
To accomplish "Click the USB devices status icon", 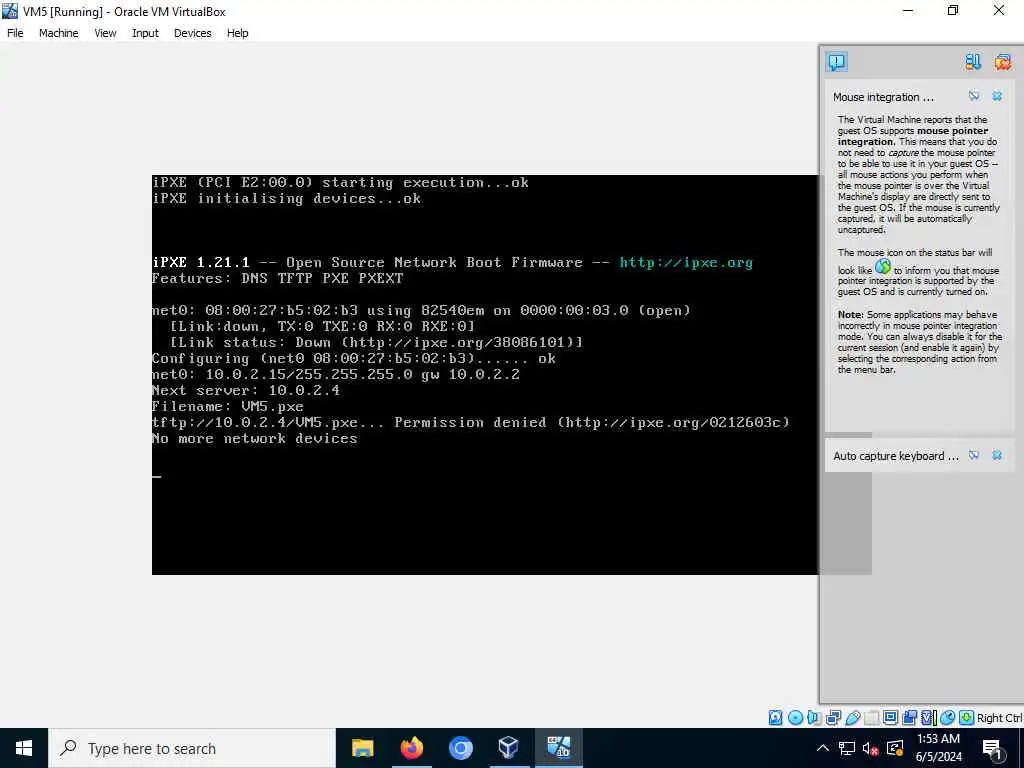I will 853,718.
